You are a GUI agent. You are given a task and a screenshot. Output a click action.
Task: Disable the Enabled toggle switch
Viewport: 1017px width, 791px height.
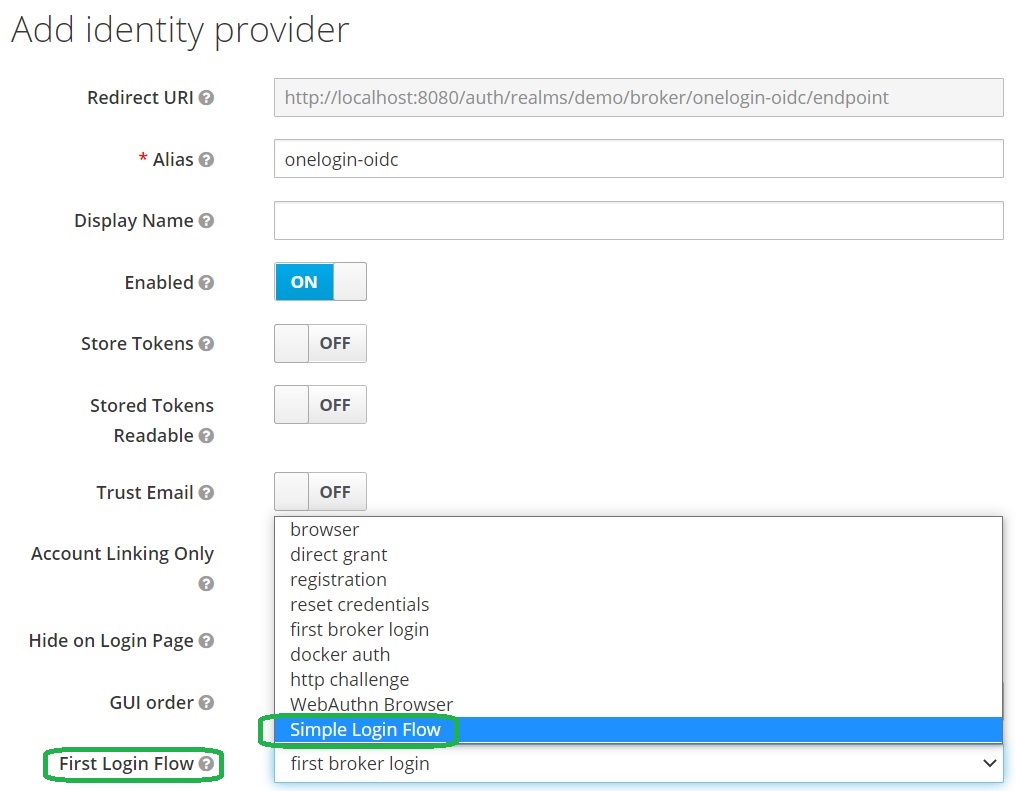click(320, 282)
